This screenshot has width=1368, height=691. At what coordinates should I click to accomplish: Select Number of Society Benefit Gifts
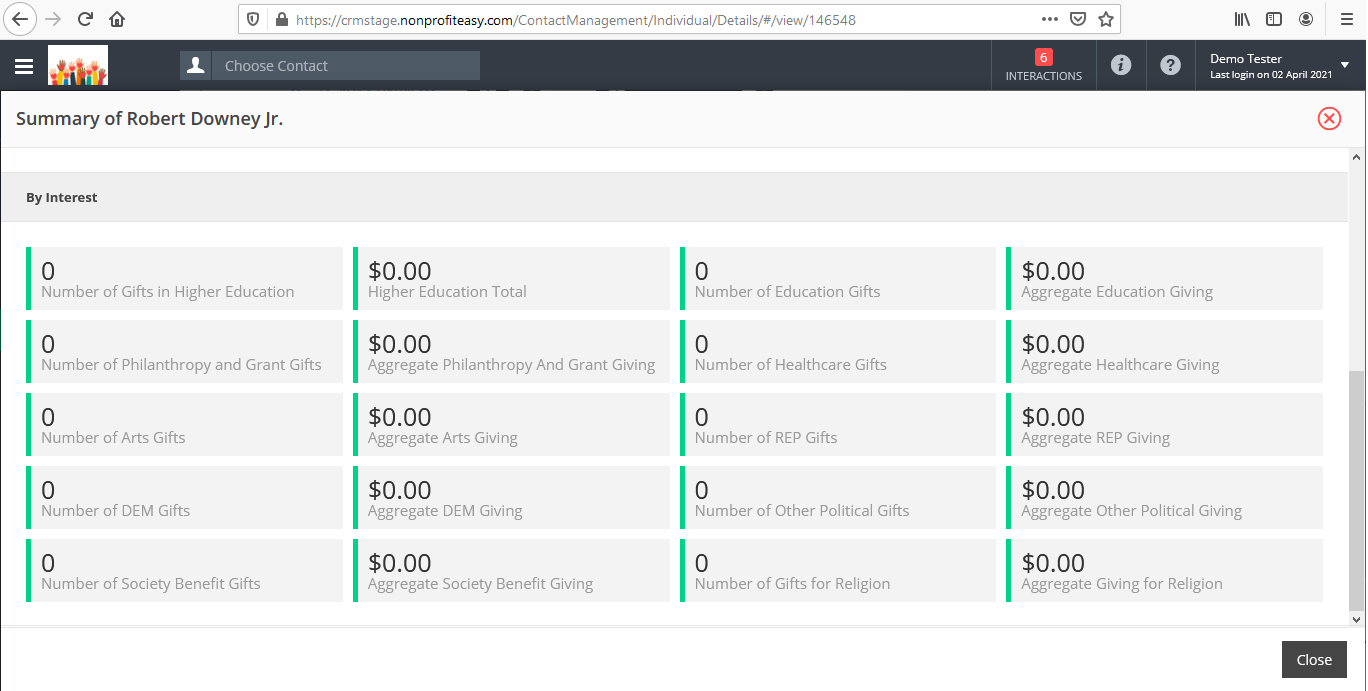point(184,571)
